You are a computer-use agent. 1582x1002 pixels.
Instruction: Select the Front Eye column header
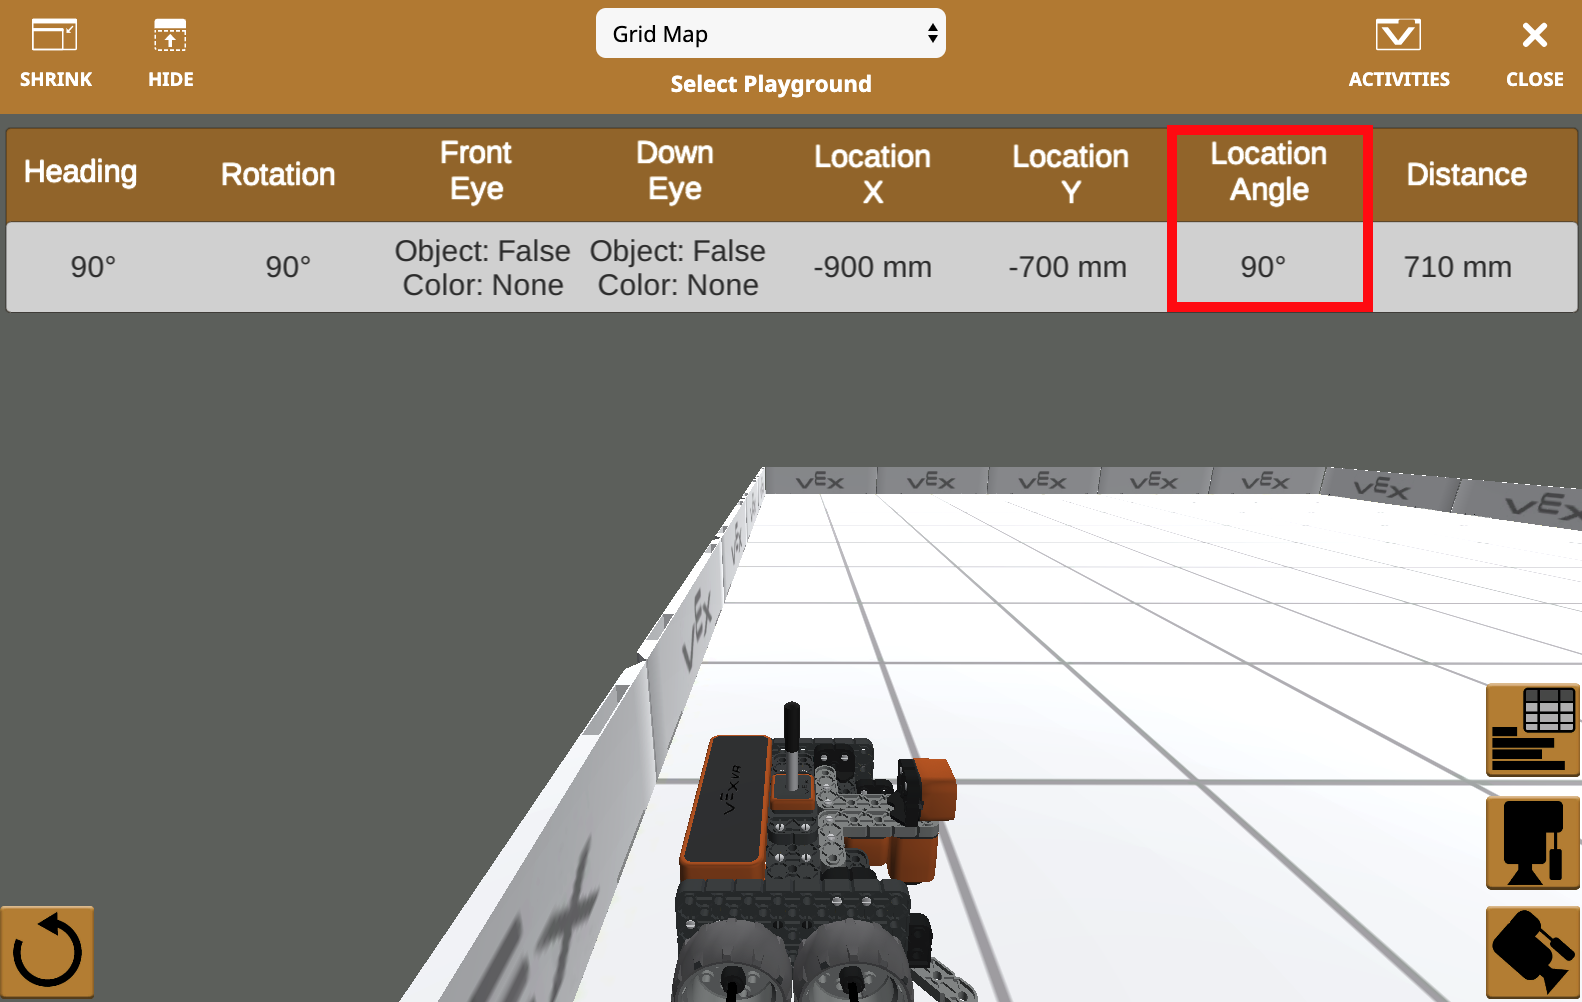[476, 171]
